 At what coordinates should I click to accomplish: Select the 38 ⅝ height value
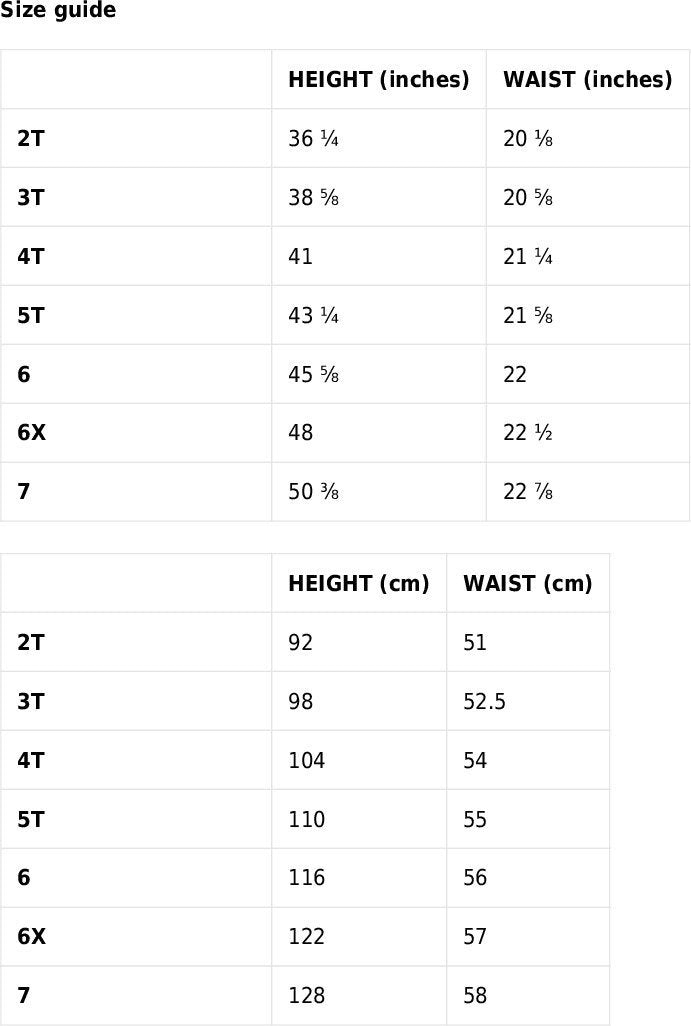[x=313, y=198]
